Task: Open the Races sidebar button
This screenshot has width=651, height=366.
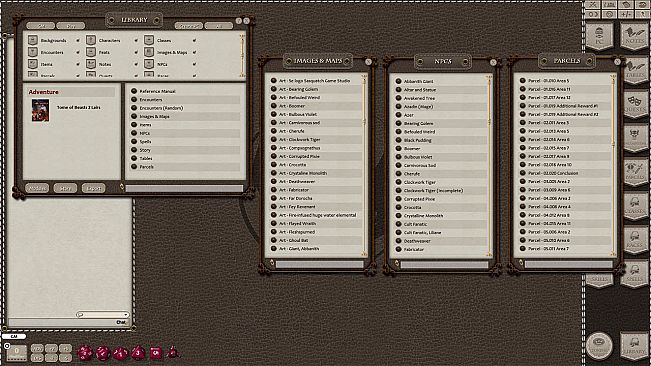Action: tap(635, 240)
